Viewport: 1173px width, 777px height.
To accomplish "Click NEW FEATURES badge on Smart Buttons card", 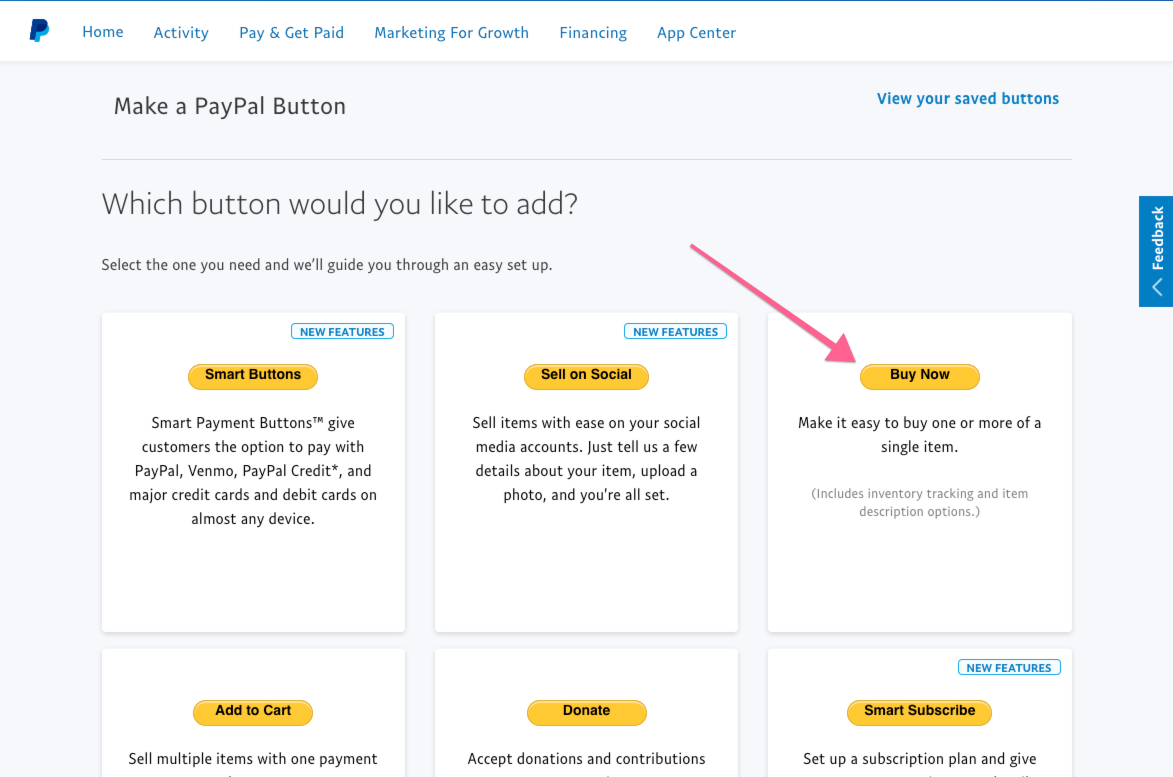I will 342,331.
